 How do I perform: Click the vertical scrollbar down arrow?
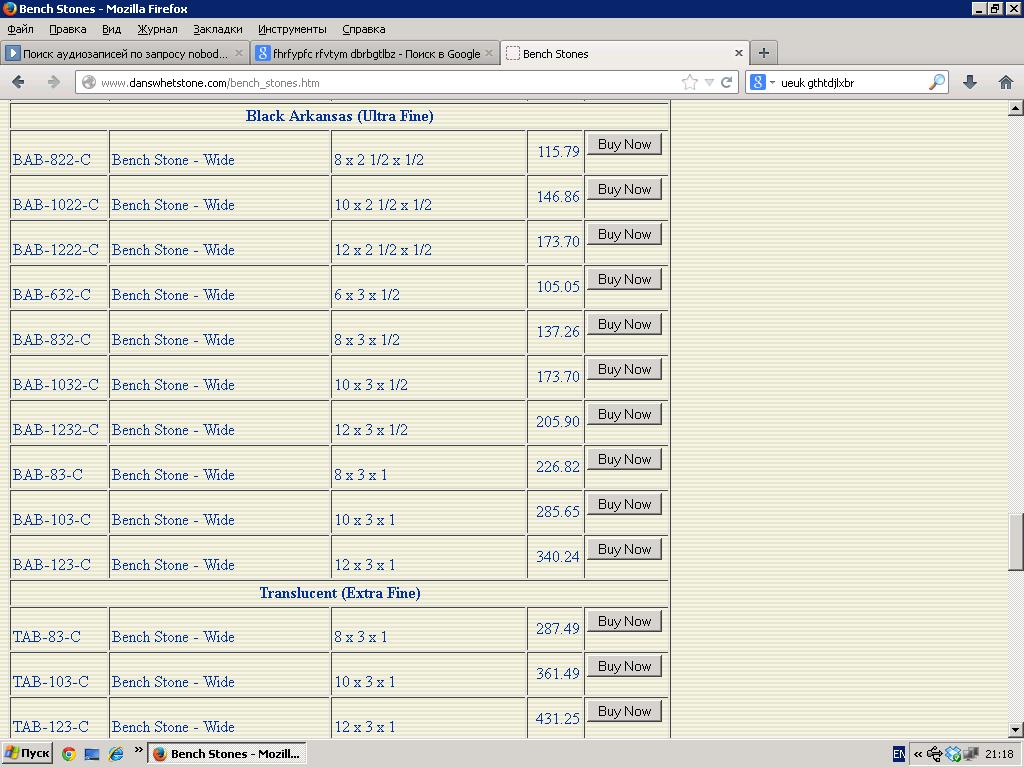[x=1015, y=730]
